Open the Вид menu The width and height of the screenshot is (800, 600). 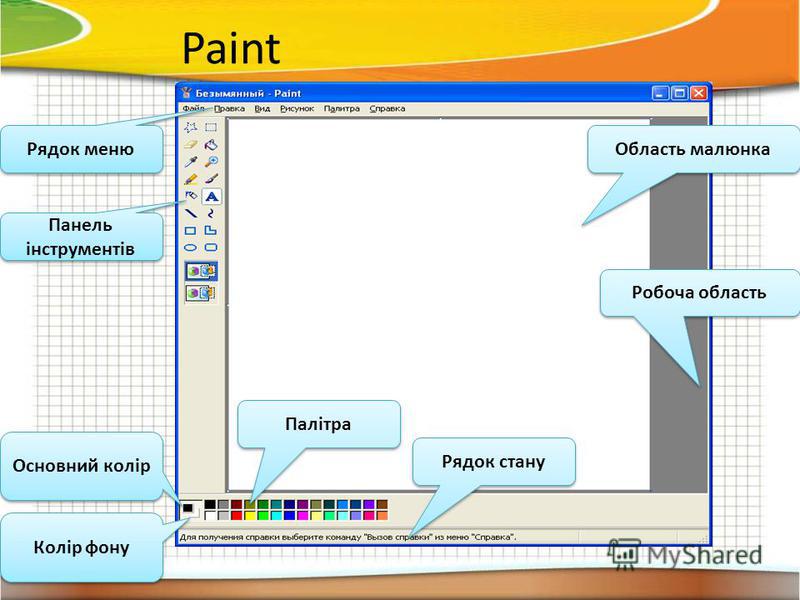point(262,109)
